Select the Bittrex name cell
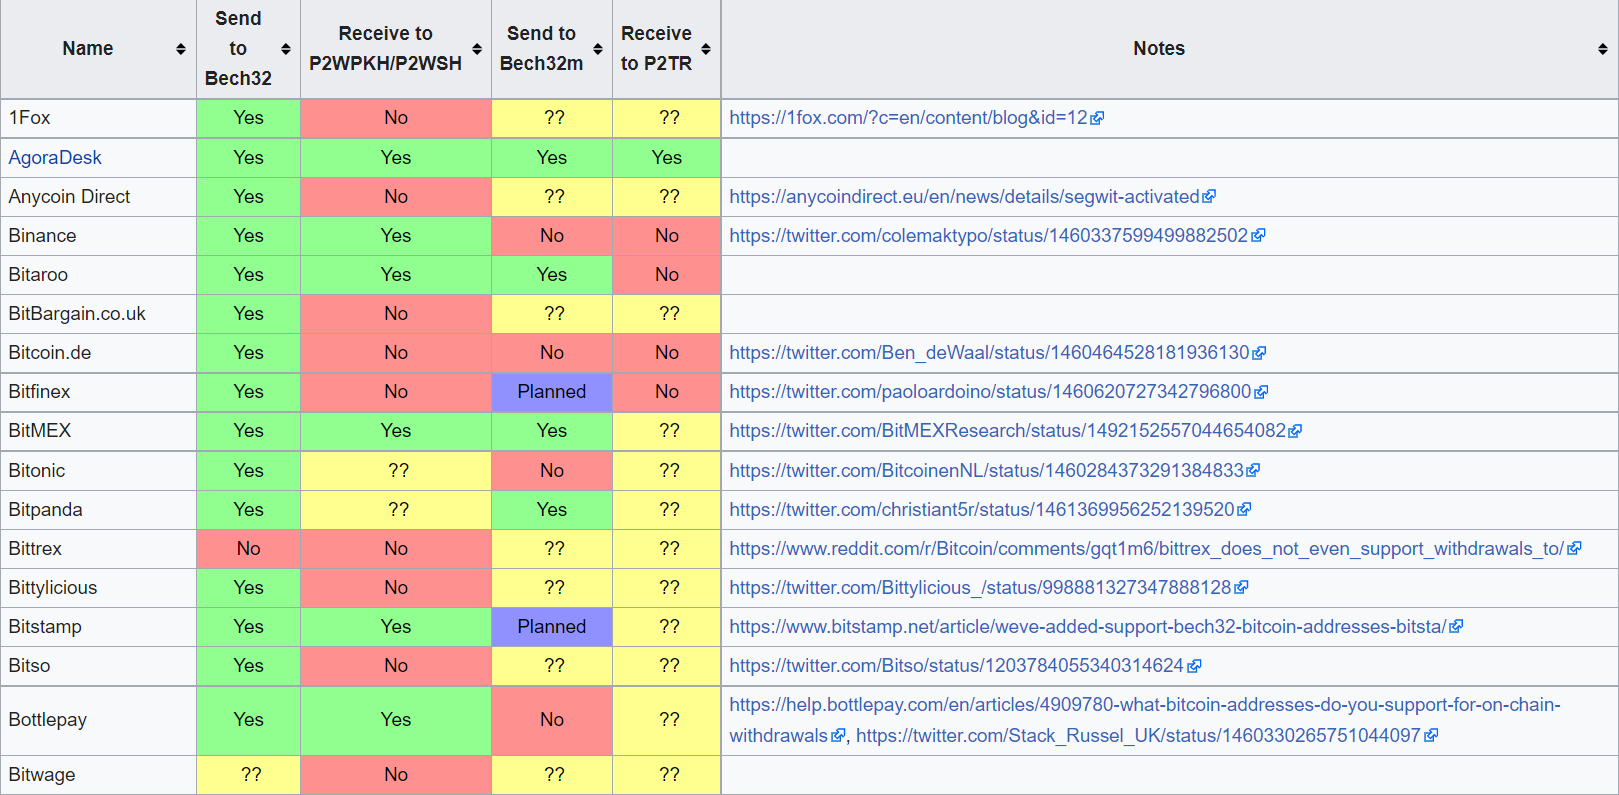 coord(98,548)
